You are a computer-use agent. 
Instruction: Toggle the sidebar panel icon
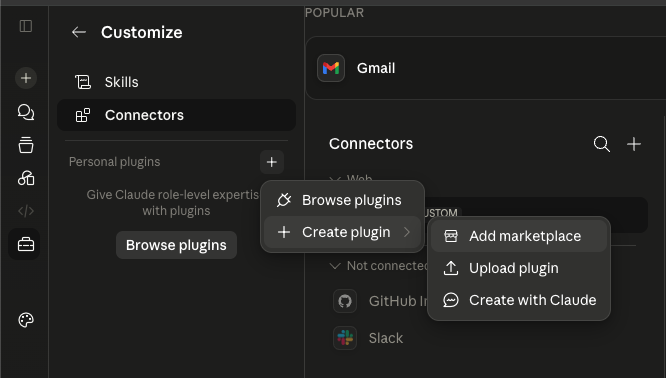click(26, 26)
